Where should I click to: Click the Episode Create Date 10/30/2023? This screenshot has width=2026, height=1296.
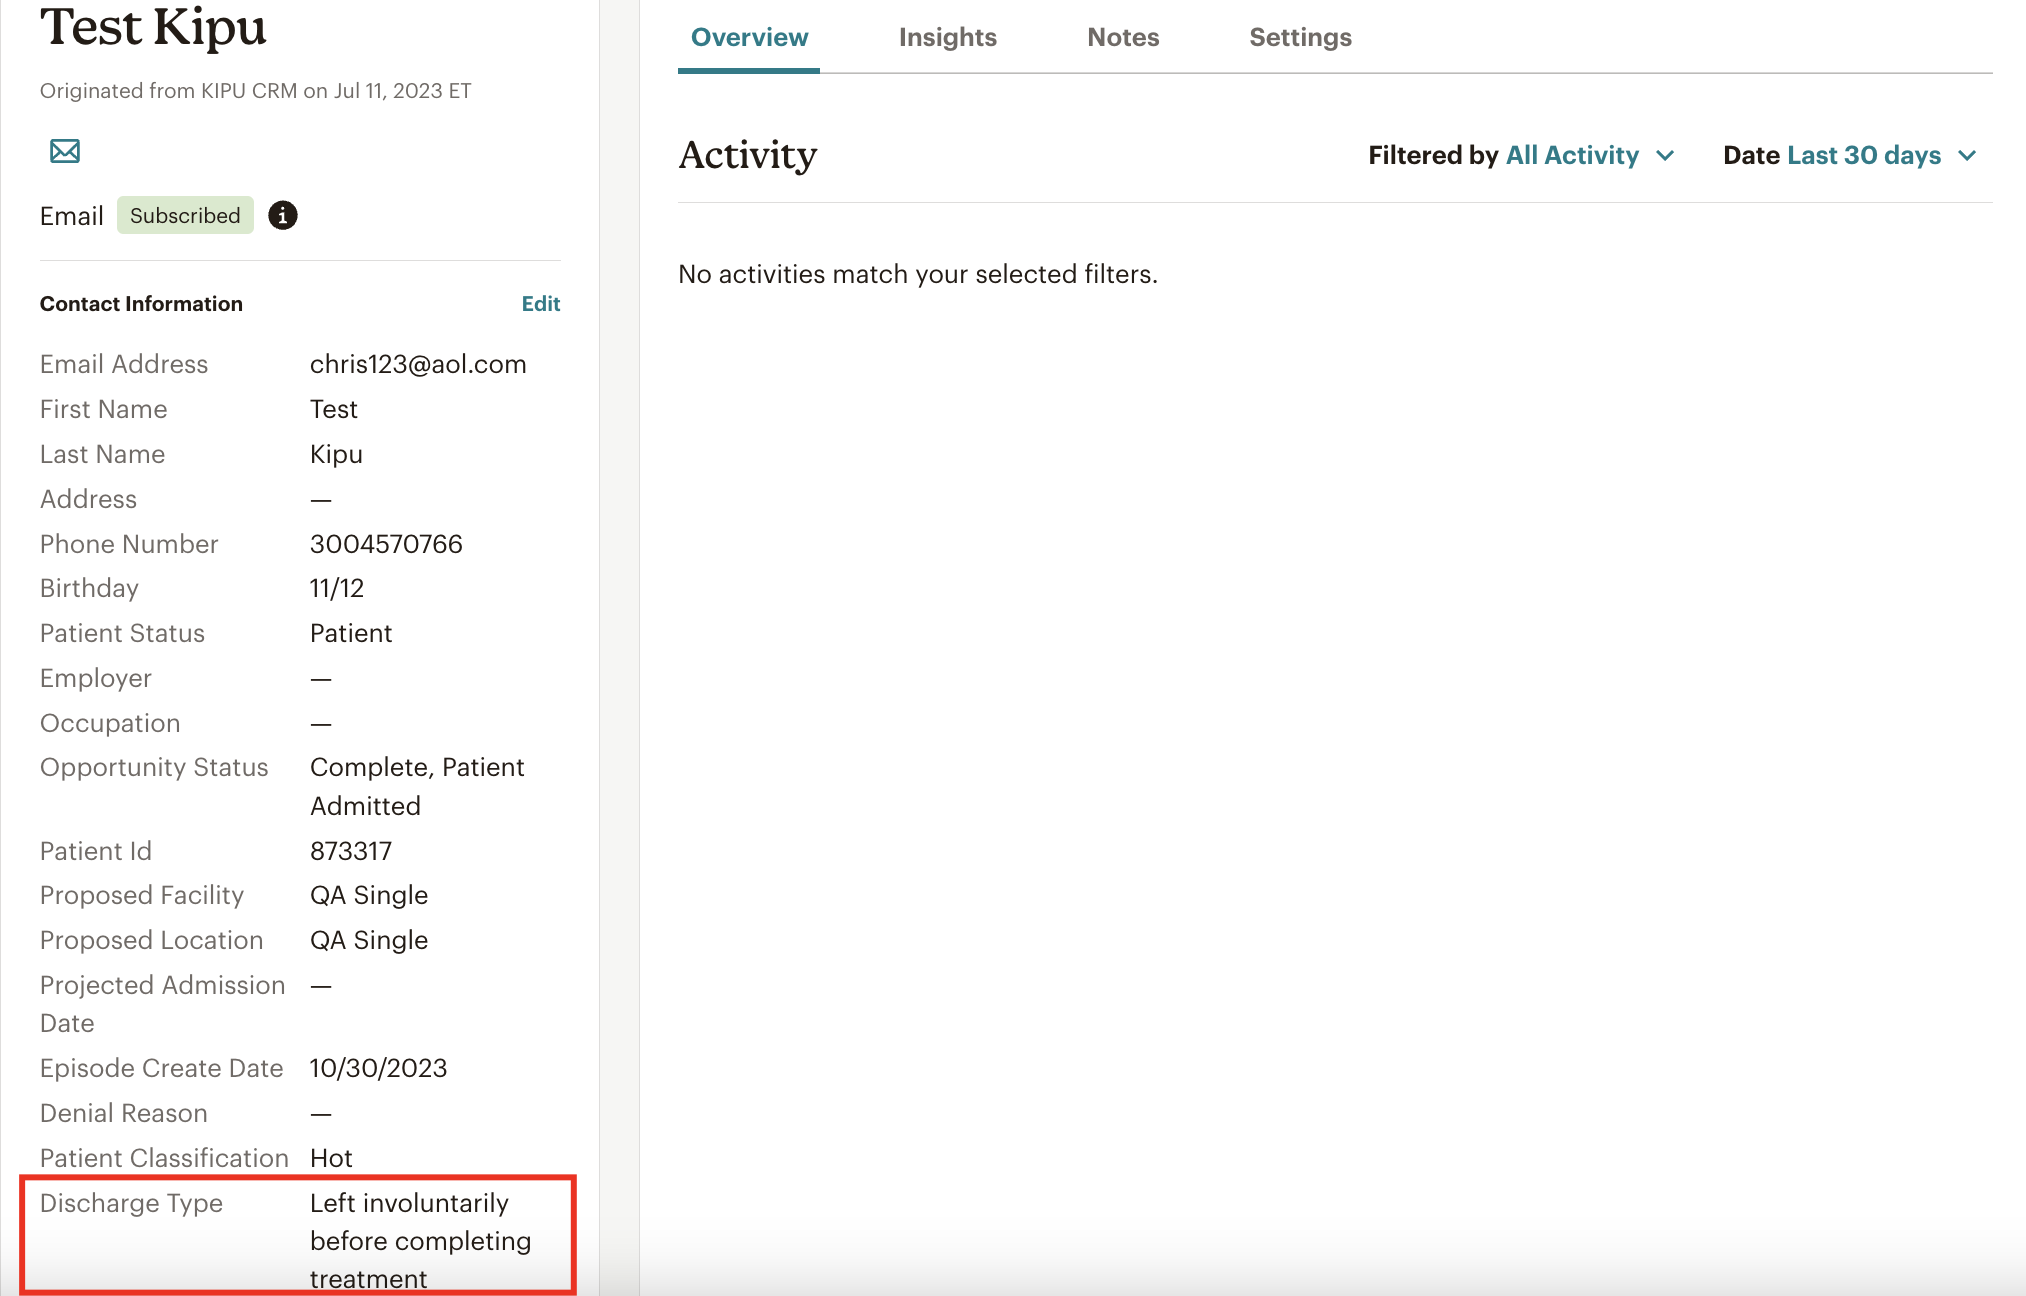[x=378, y=1068]
